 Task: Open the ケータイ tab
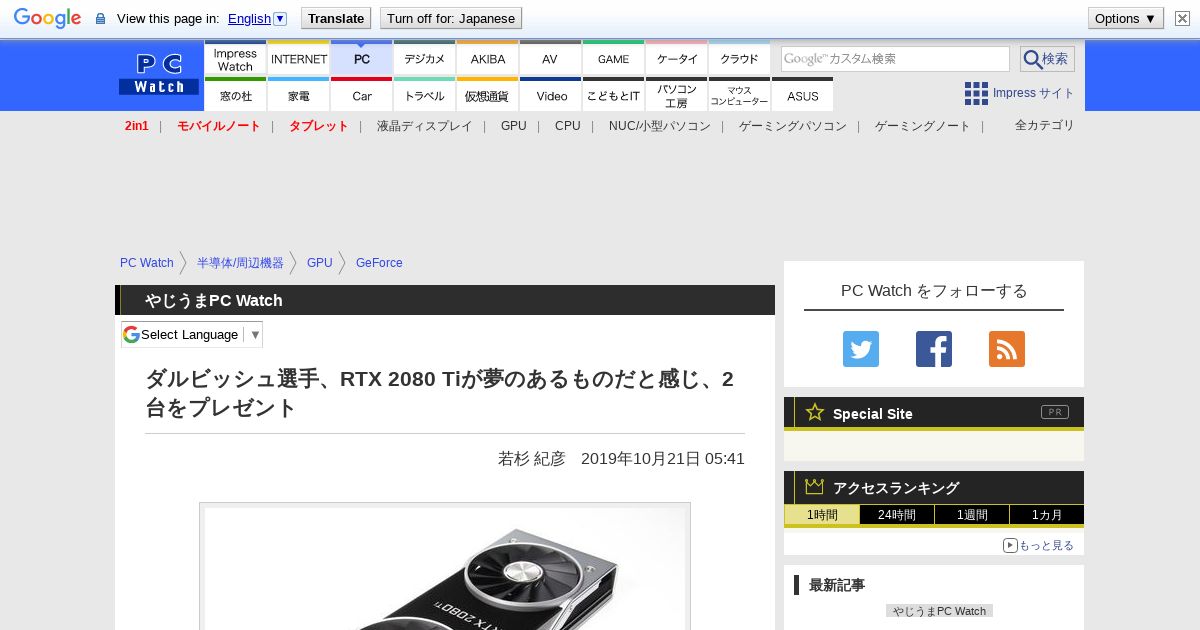676,58
